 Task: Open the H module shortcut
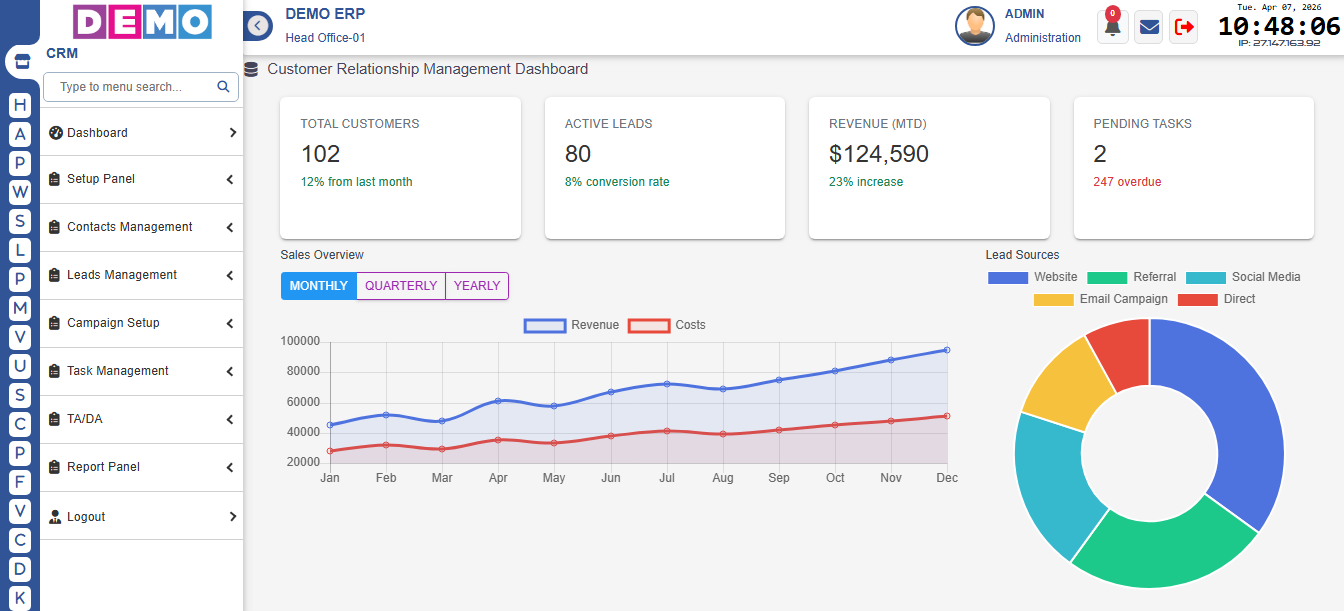20,105
